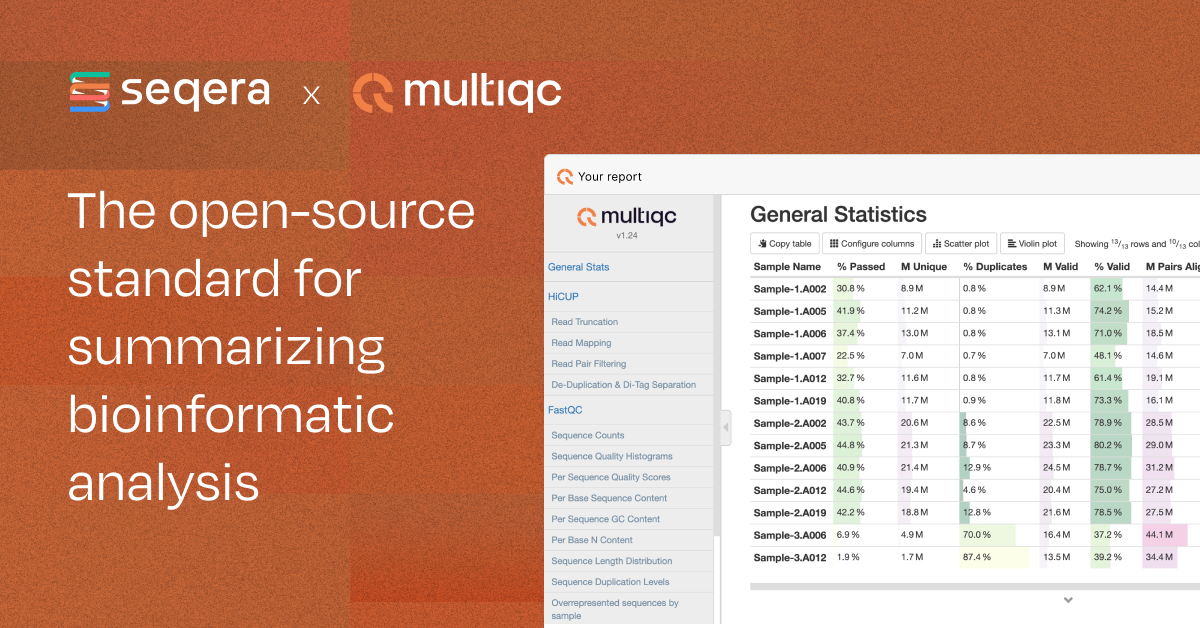The width and height of the screenshot is (1200, 628).
Task: Copy the table with Copy table button
Action: coord(785,243)
